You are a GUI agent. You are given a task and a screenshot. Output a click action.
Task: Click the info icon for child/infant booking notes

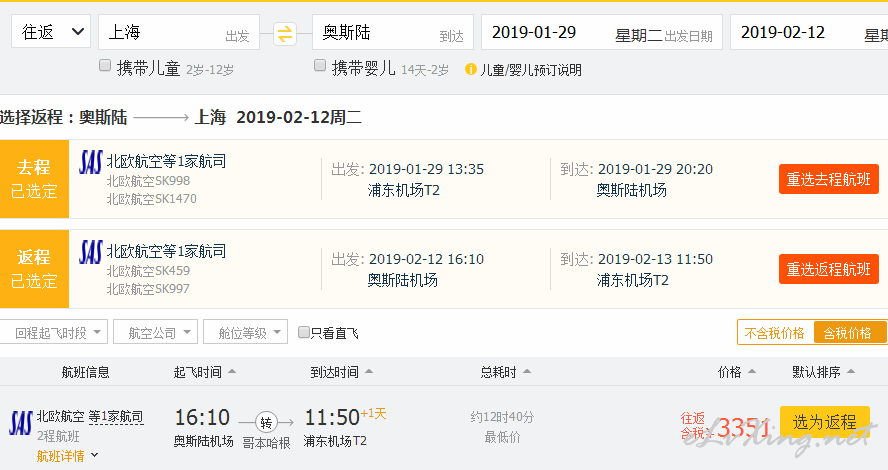[x=471, y=70]
